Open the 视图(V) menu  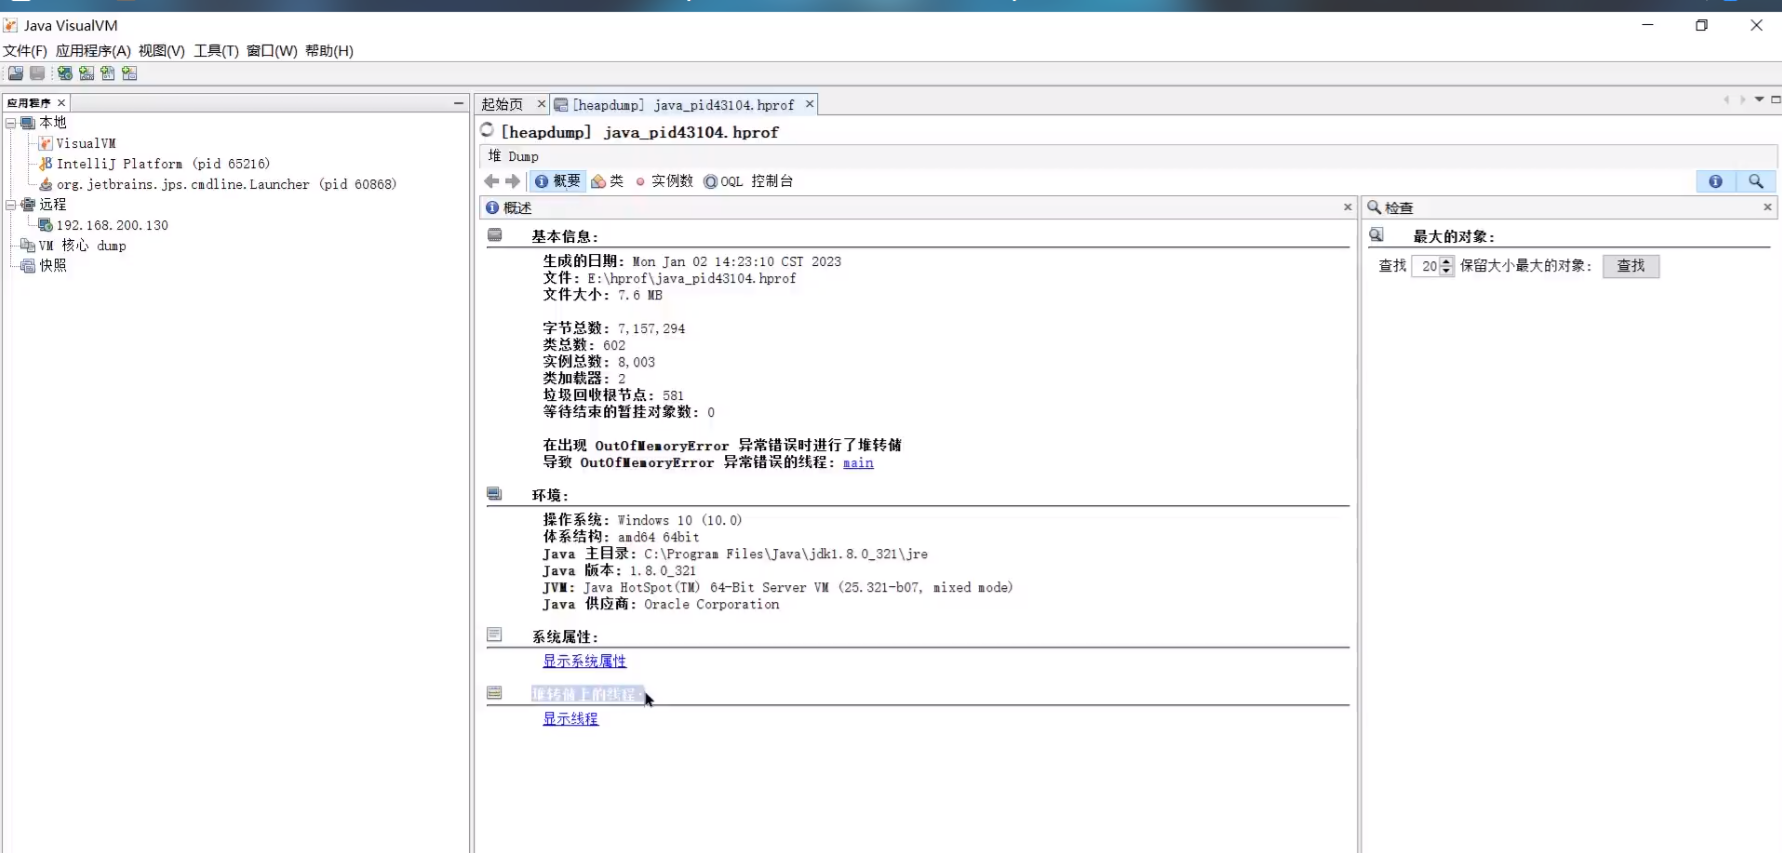point(161,51)
